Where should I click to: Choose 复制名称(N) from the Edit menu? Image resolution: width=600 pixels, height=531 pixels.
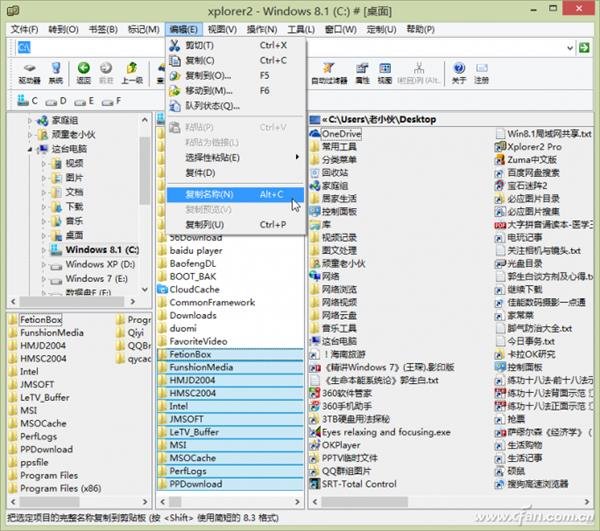tap(235, 194)
